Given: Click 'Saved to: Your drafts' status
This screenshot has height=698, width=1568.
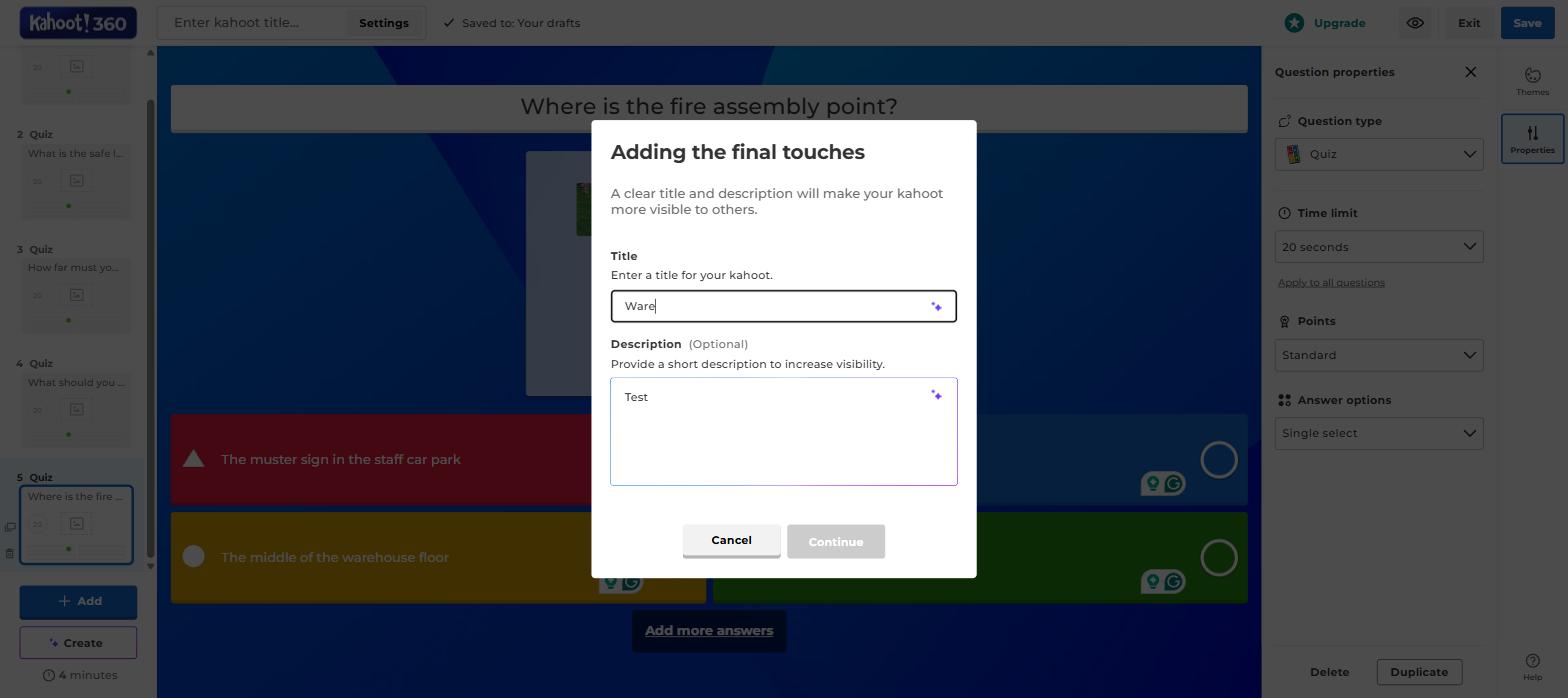Looking at the screenshot, I should pyautogui.click(x=512, y=23).
